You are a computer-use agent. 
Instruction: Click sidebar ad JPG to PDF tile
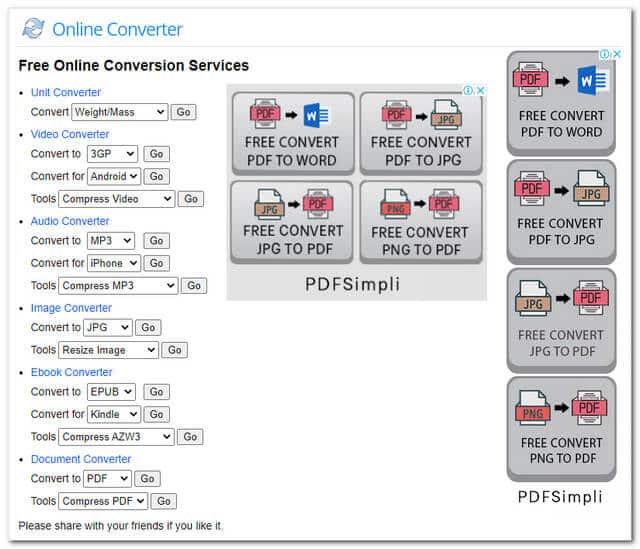pyautogui.click(x=561, y=320)
